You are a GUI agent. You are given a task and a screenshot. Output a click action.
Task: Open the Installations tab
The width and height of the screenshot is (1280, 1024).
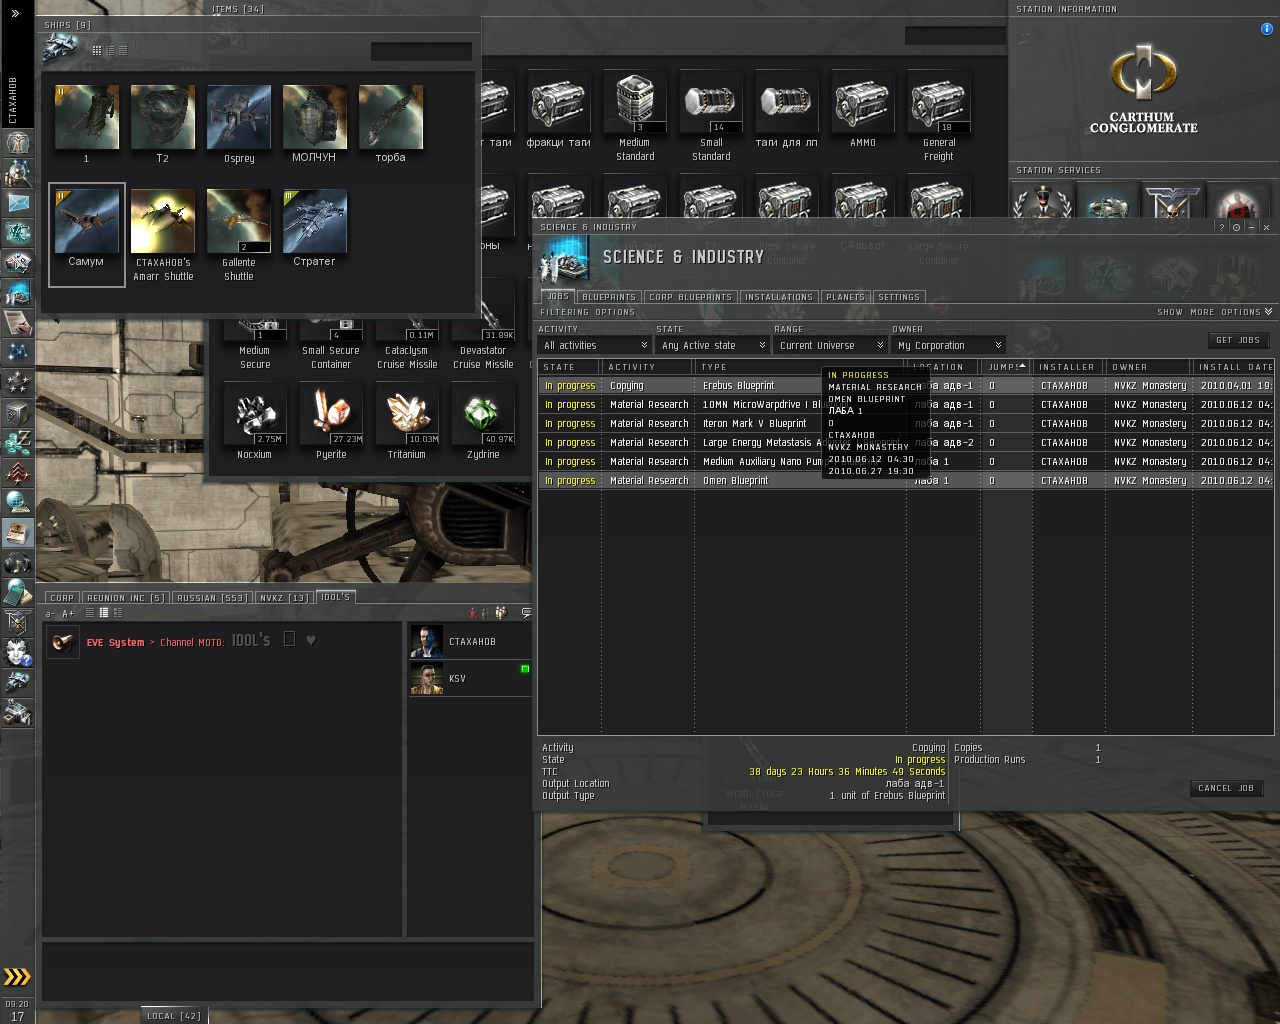tap(778, 297)
